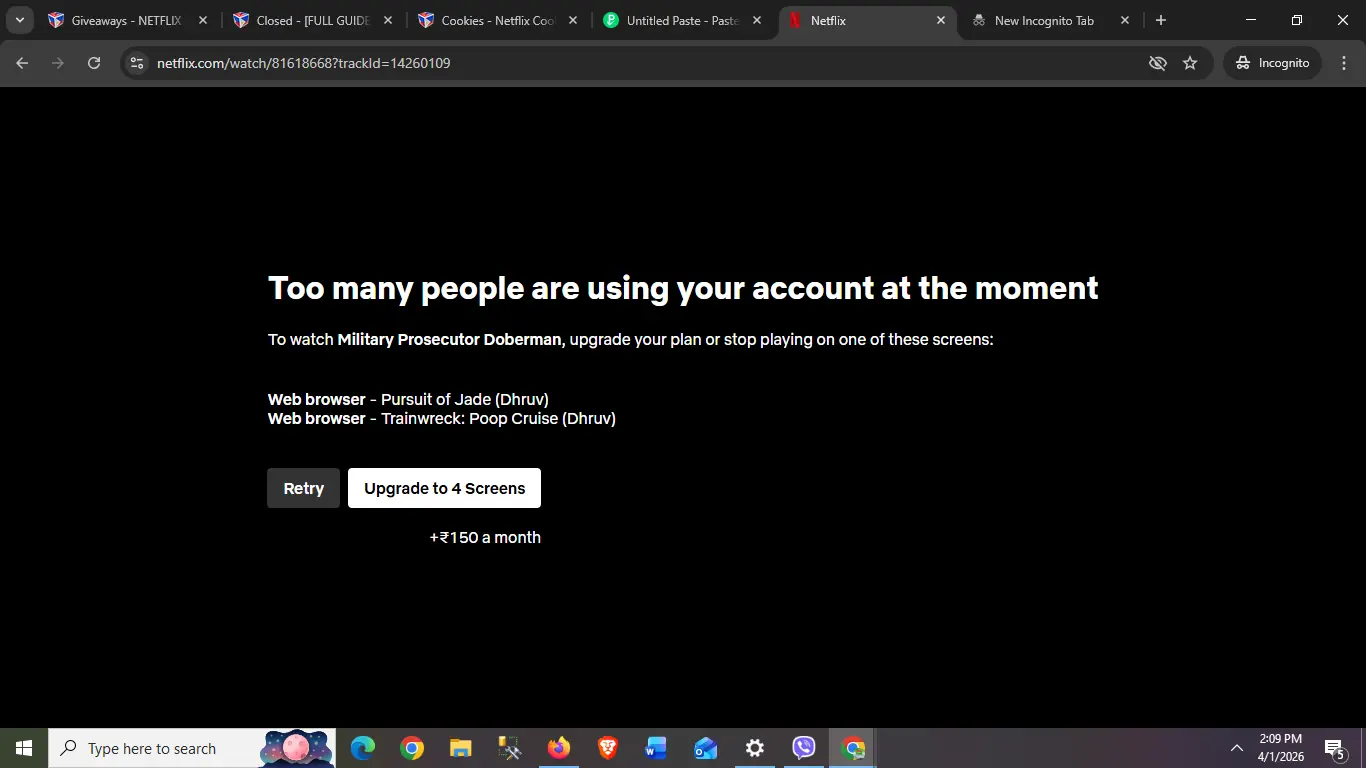Choose Upgrade to 4 Screens
The height and width of the screenshot is (768, 1366).
click(444, 488)
